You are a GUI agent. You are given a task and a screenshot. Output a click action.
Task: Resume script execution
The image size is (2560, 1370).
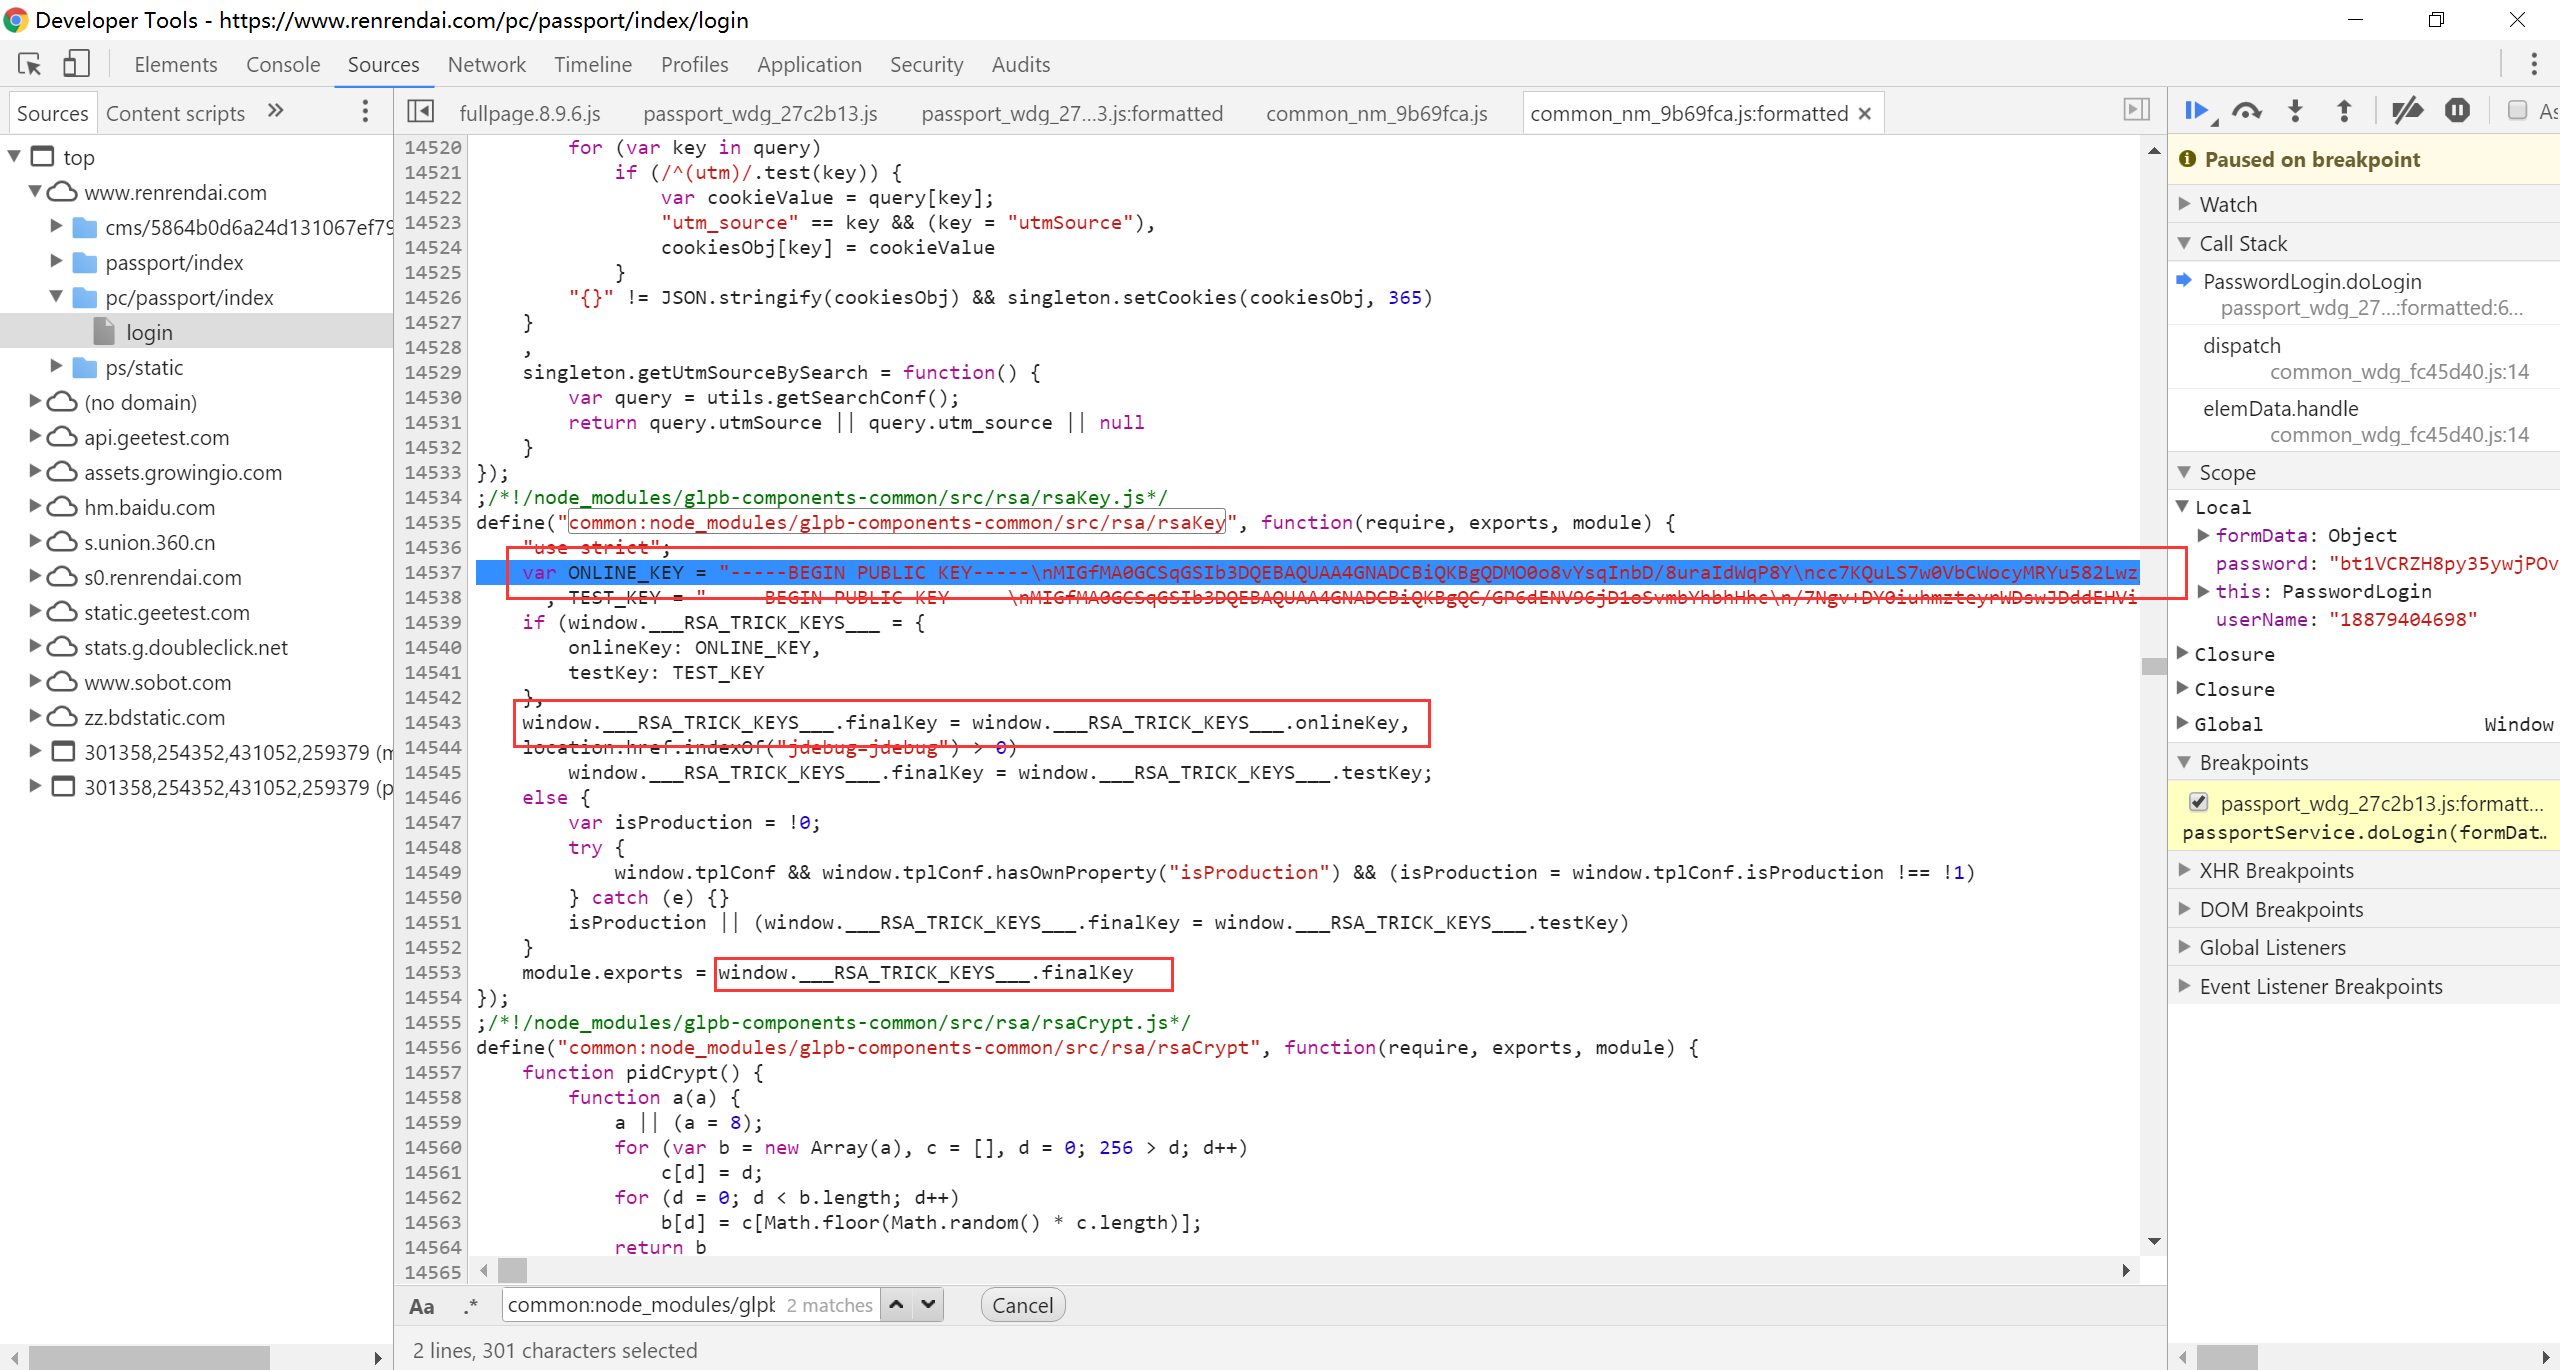(x=2196, y=111)
